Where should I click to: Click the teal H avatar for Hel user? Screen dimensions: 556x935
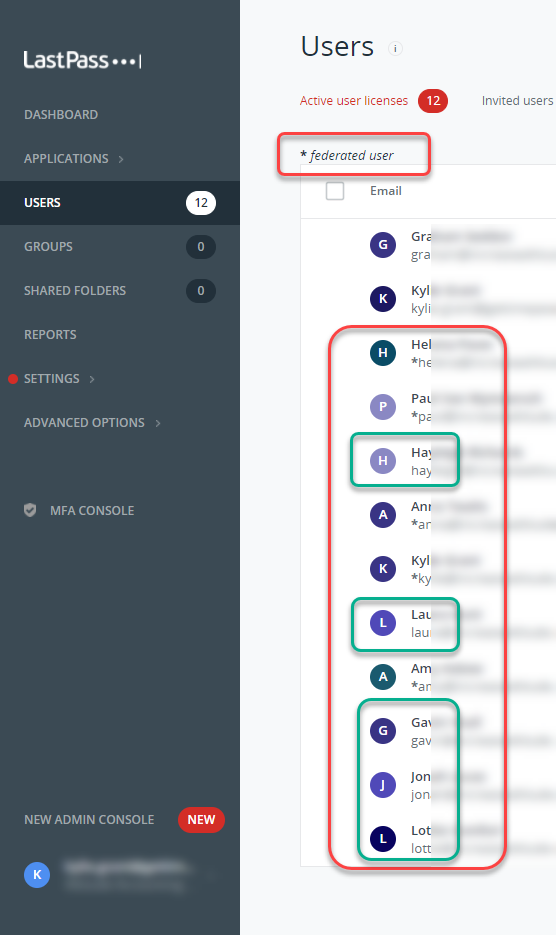[383, 352]
